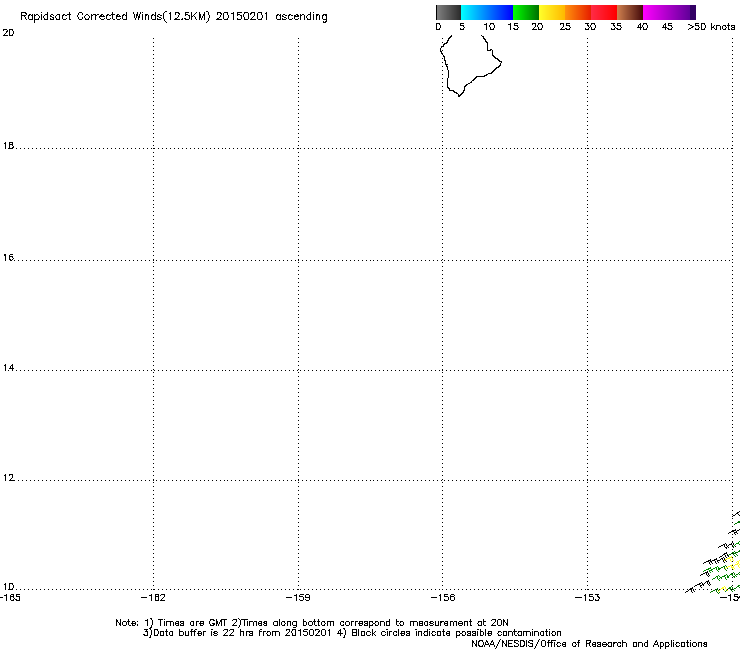
Task: Click the 'NOAA/NESDIS/Office of Research and Applications' credit
Action: (x=589, y=644)
